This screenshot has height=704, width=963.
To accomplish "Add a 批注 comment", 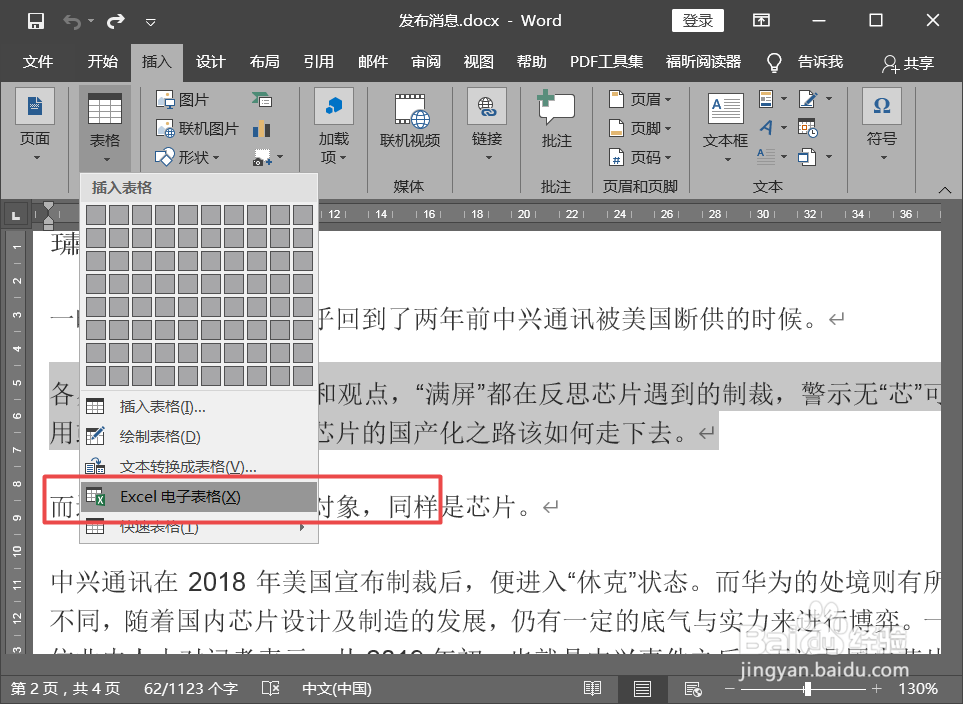I will [557, 121].
